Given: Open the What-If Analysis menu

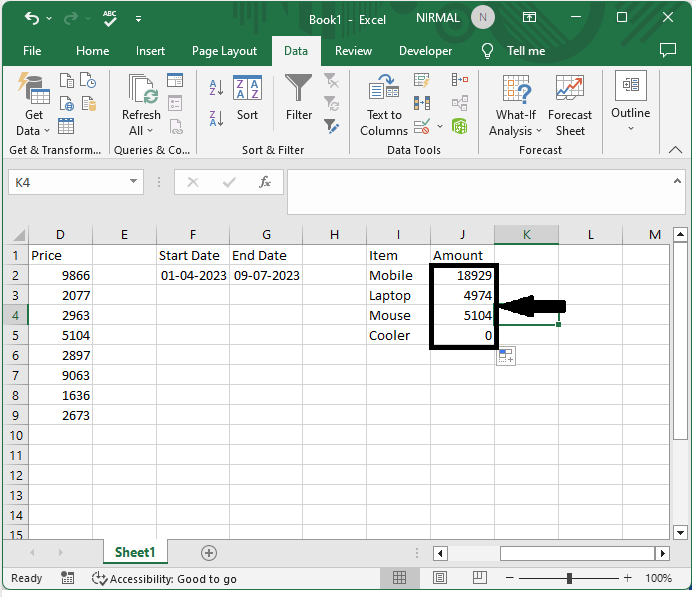Looking at the screenshot, I should coord(516,106).
